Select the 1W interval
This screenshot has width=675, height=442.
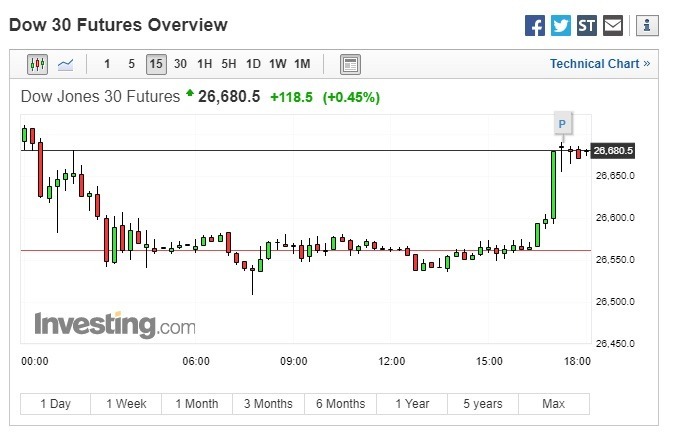point(278,64)
